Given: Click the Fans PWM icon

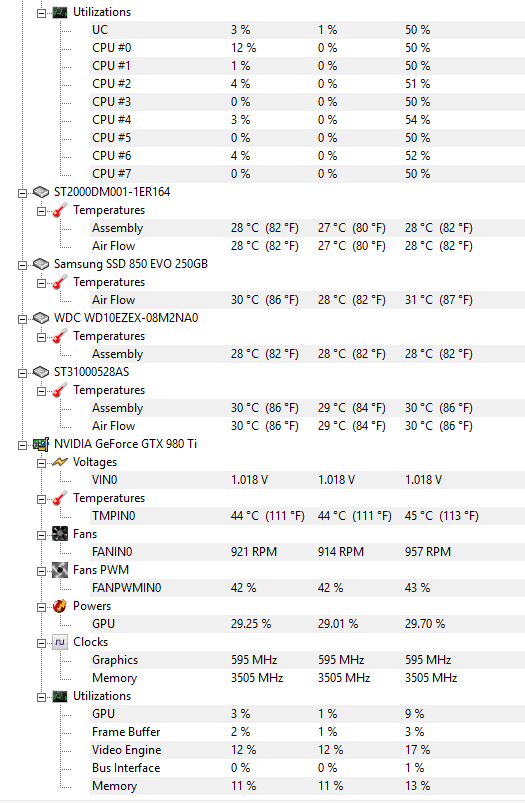Looking at the screenshot, I should (60, 570).
